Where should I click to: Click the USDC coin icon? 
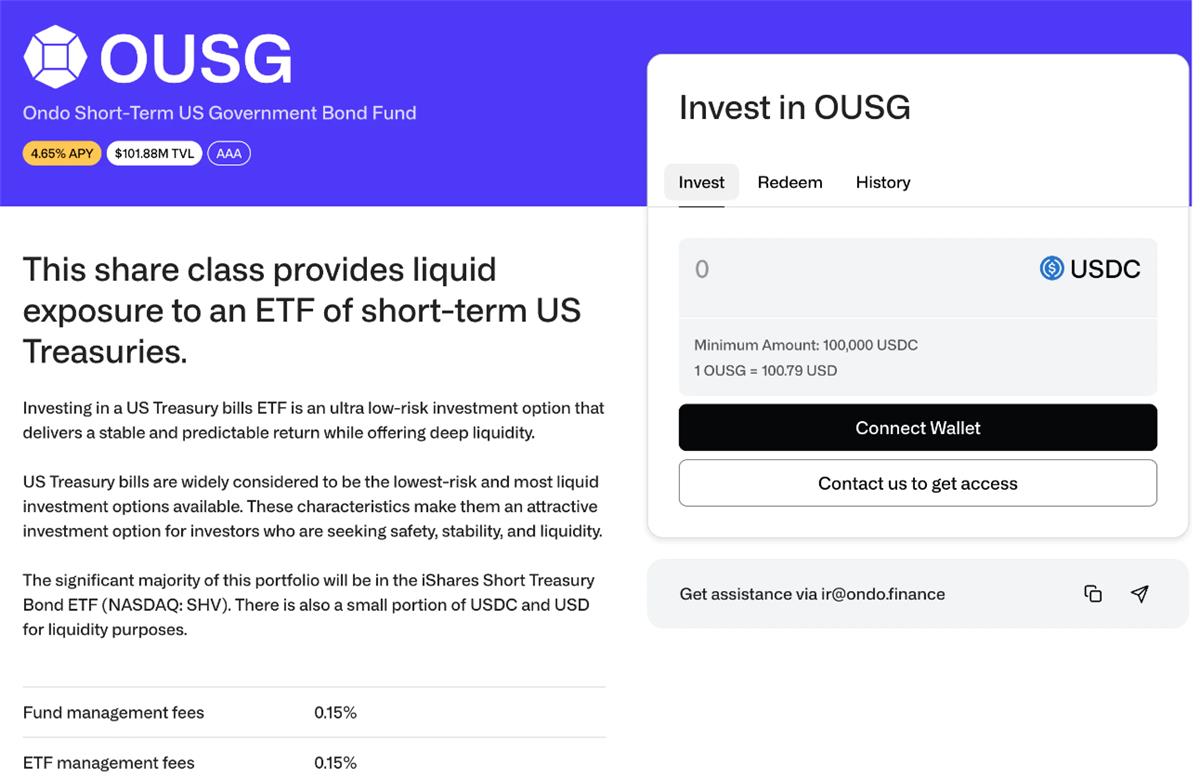[1051, 268]
